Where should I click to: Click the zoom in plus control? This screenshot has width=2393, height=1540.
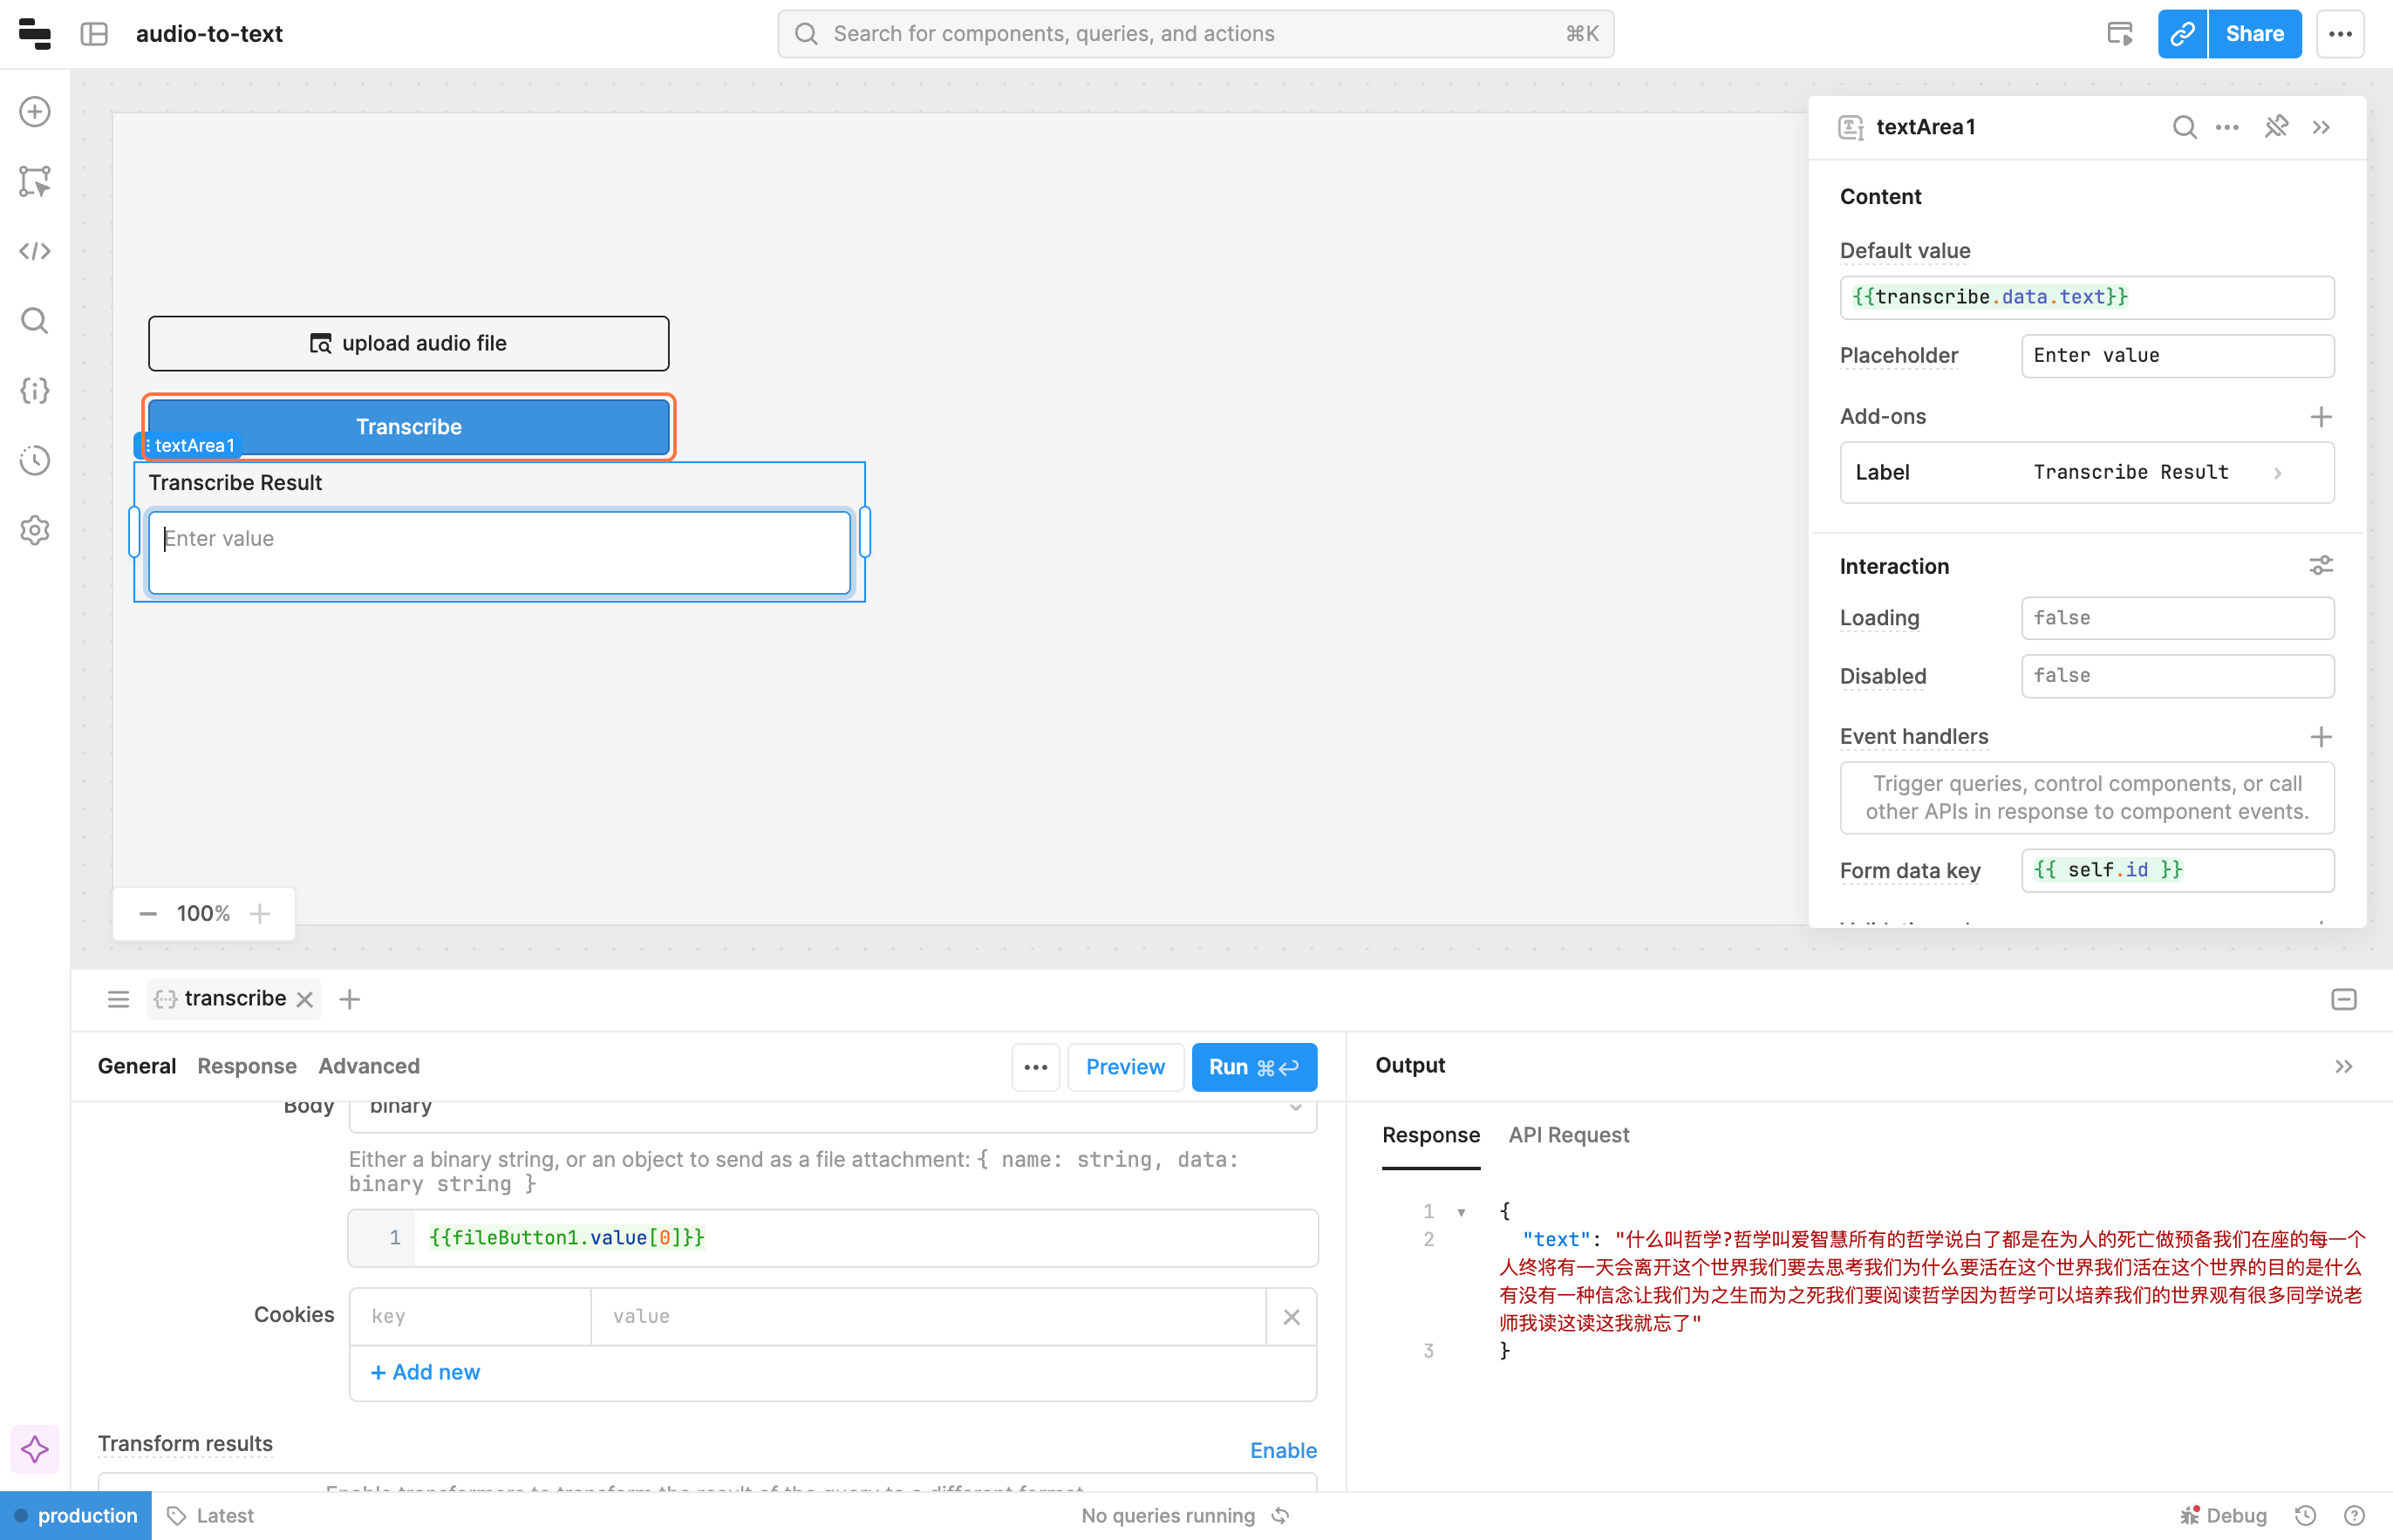tap(260, 913)
